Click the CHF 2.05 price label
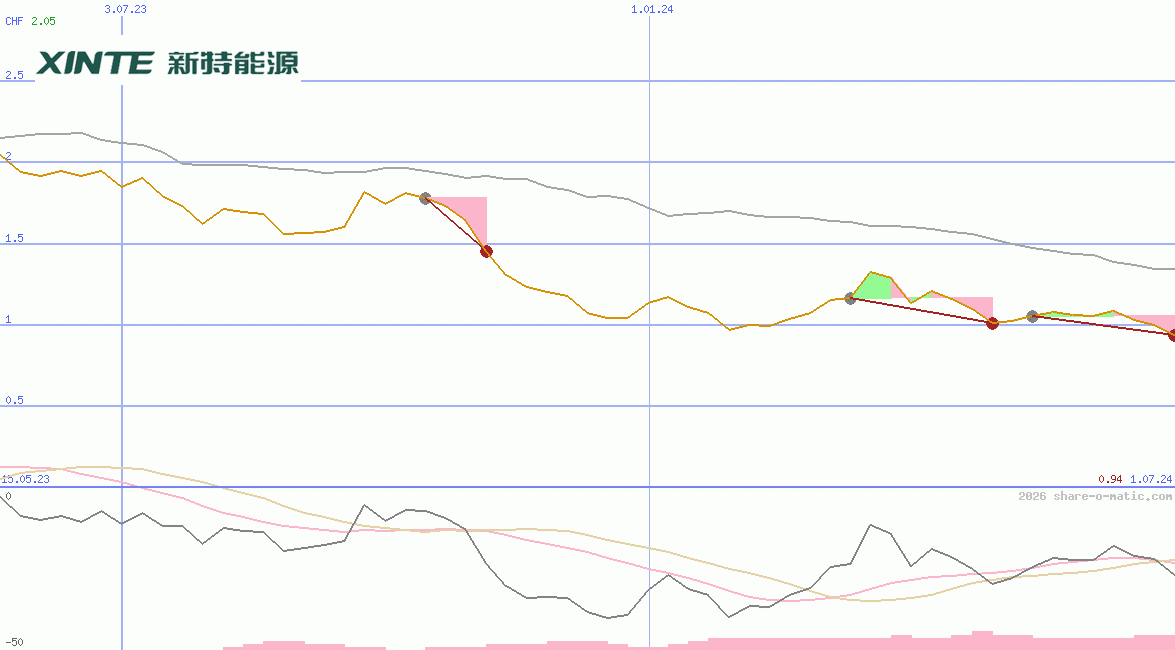1175x650 pixels. (30, 21)
